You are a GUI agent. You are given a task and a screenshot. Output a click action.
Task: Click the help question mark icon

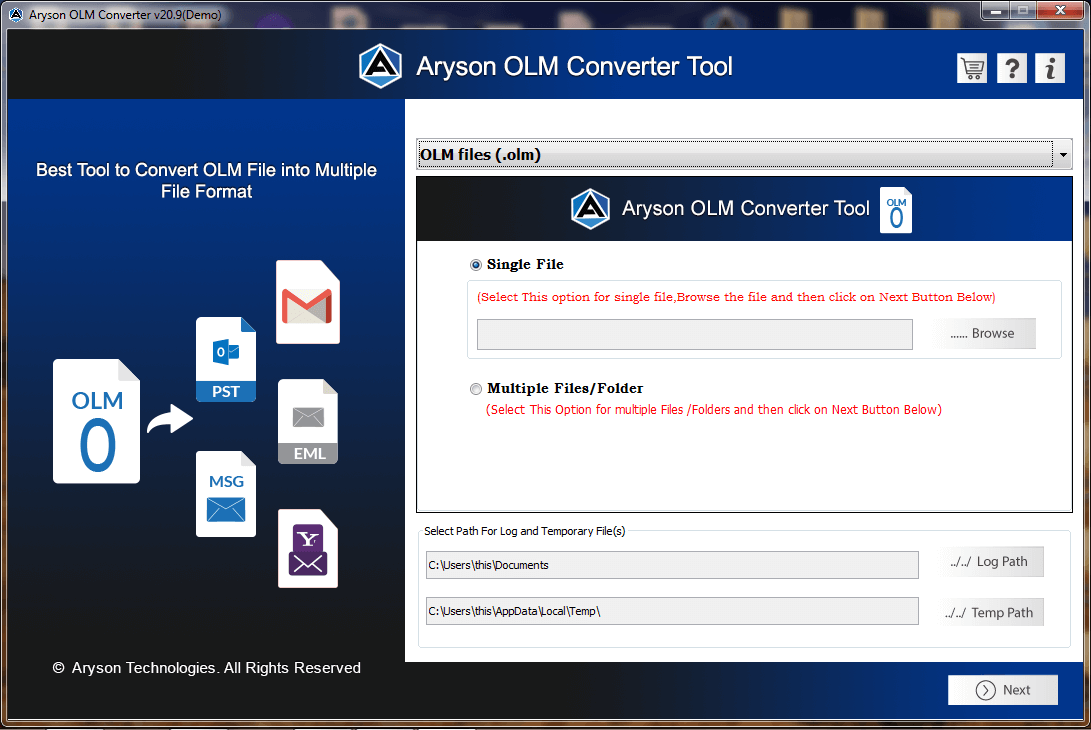click(x=1011, y=68)
